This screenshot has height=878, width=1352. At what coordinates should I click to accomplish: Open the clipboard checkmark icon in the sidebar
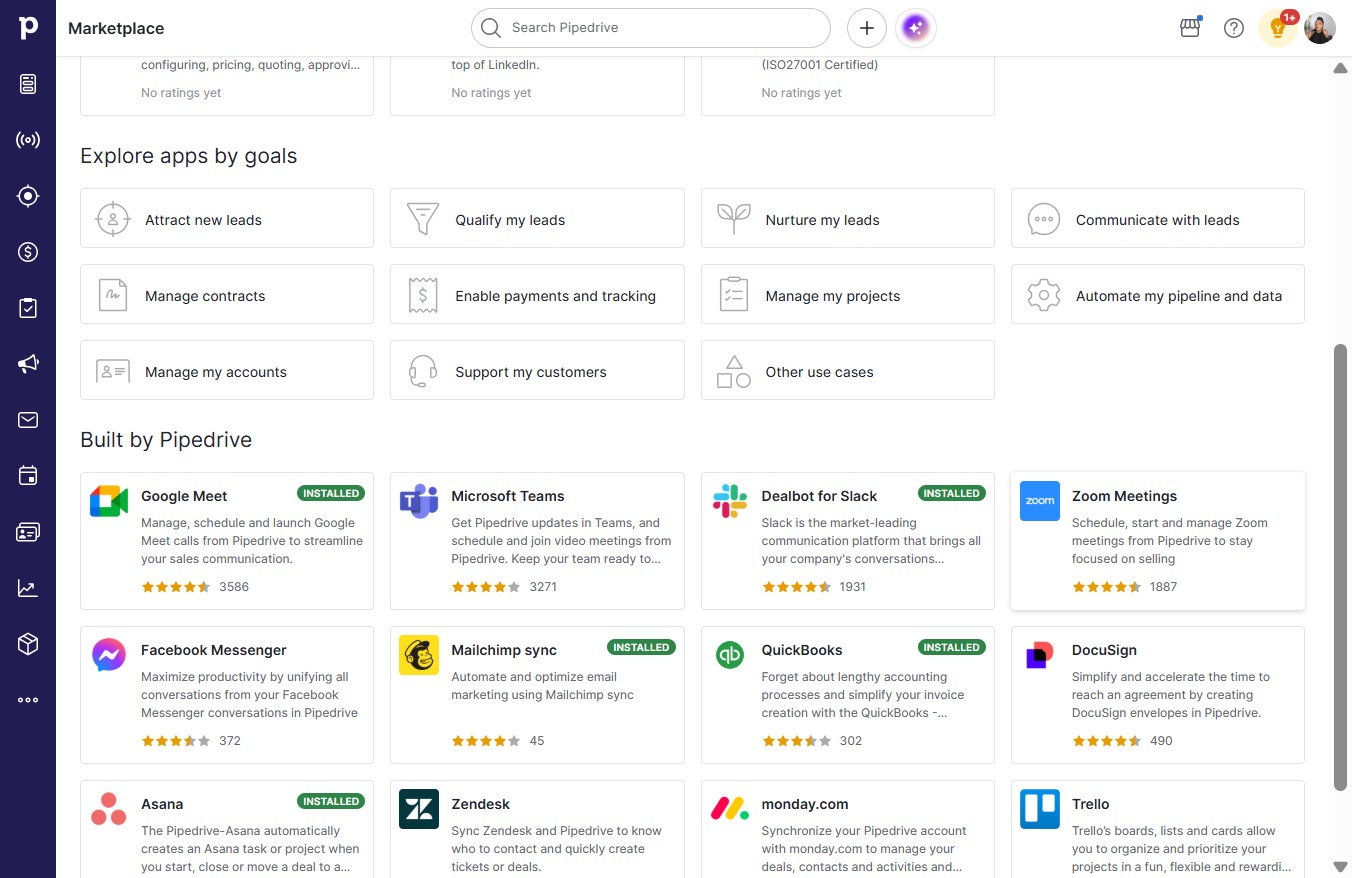[28, 308]
